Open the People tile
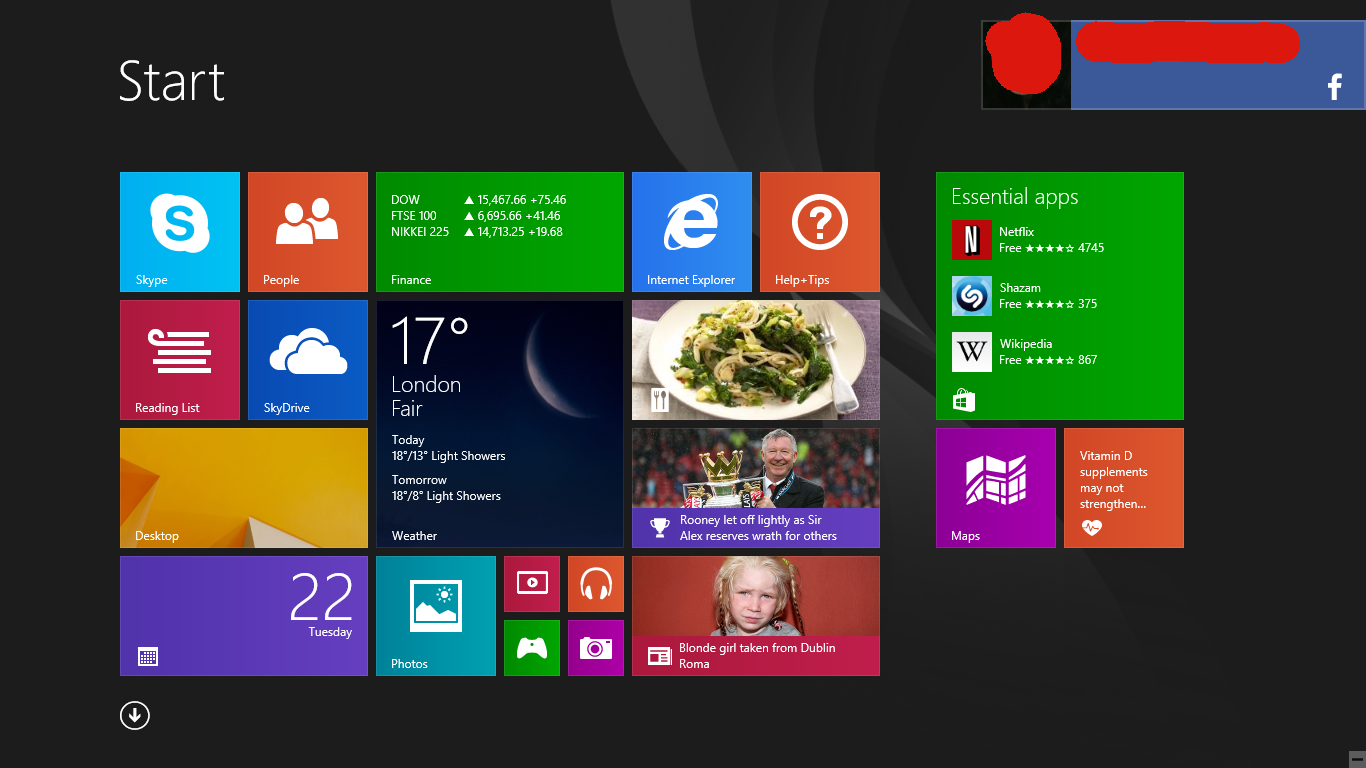 click(308, 232)
